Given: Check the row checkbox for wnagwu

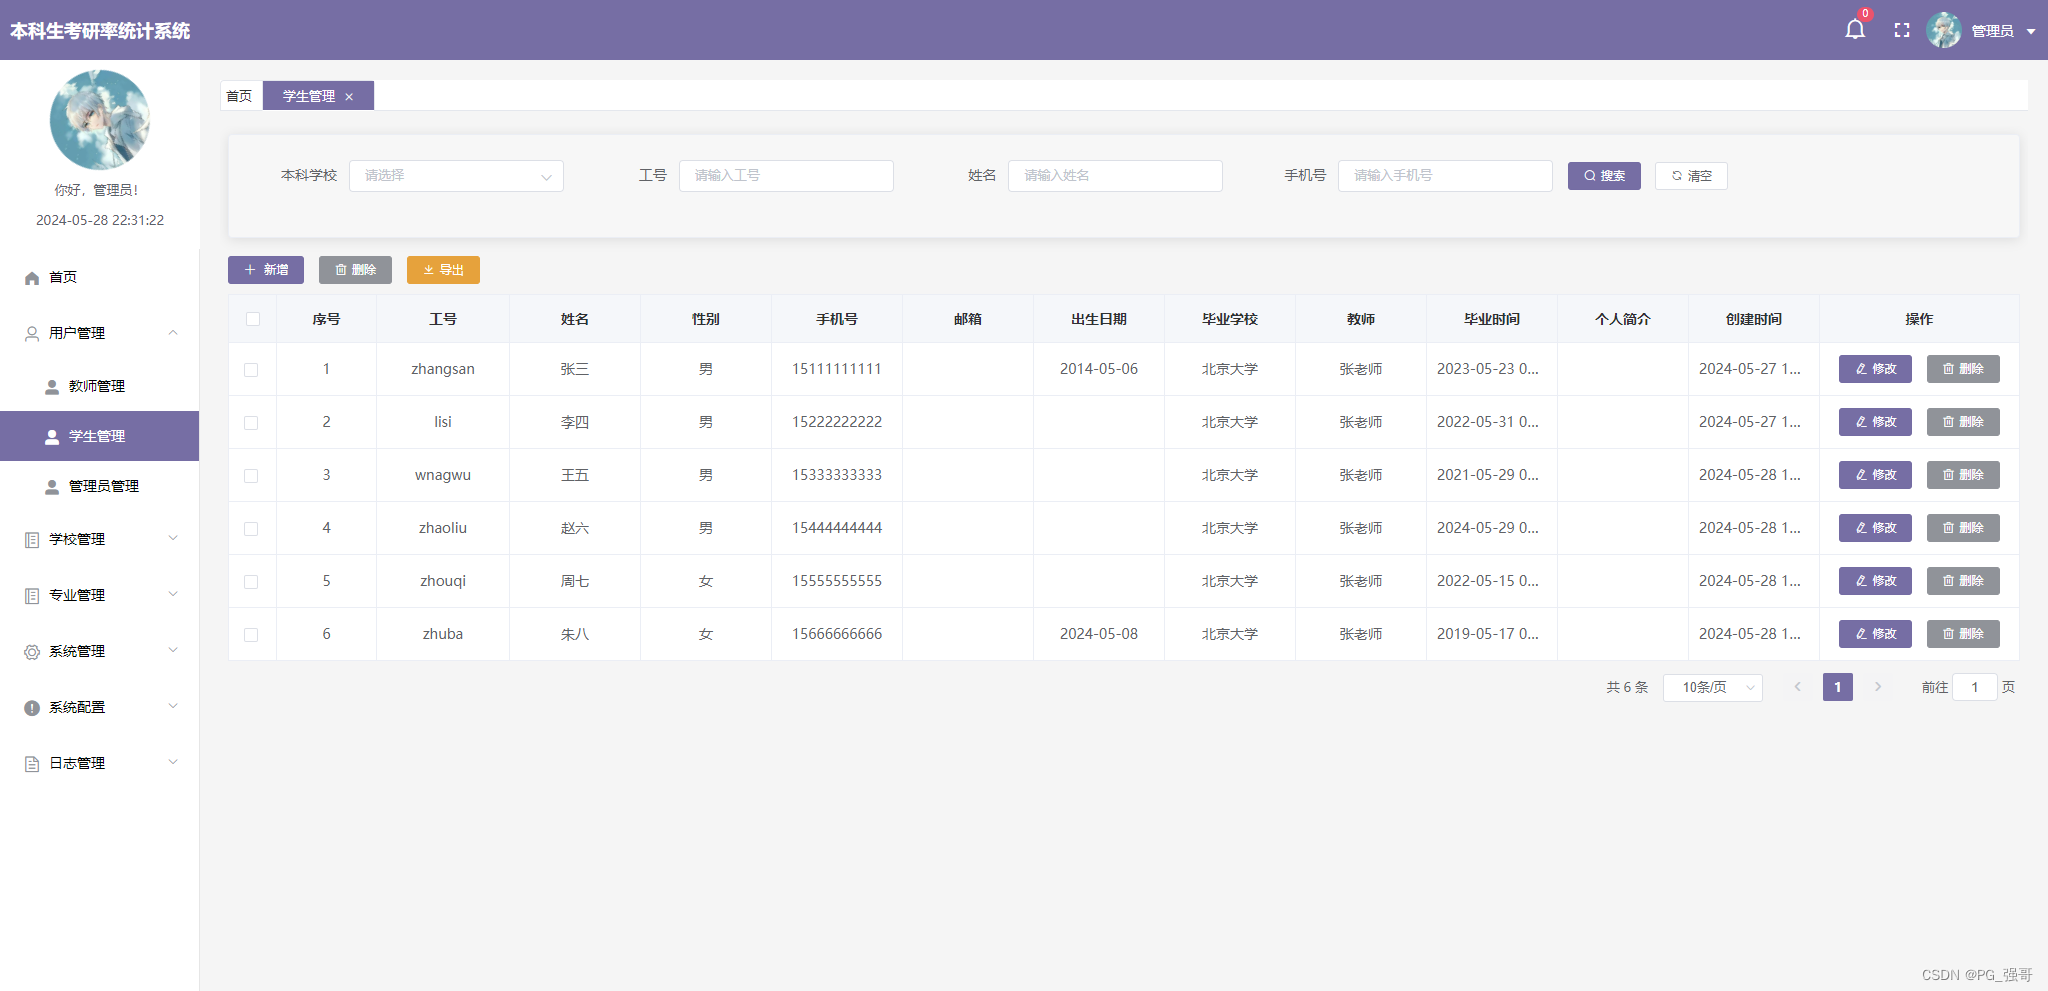Looking at the screenshot, I should coord(251,476).
